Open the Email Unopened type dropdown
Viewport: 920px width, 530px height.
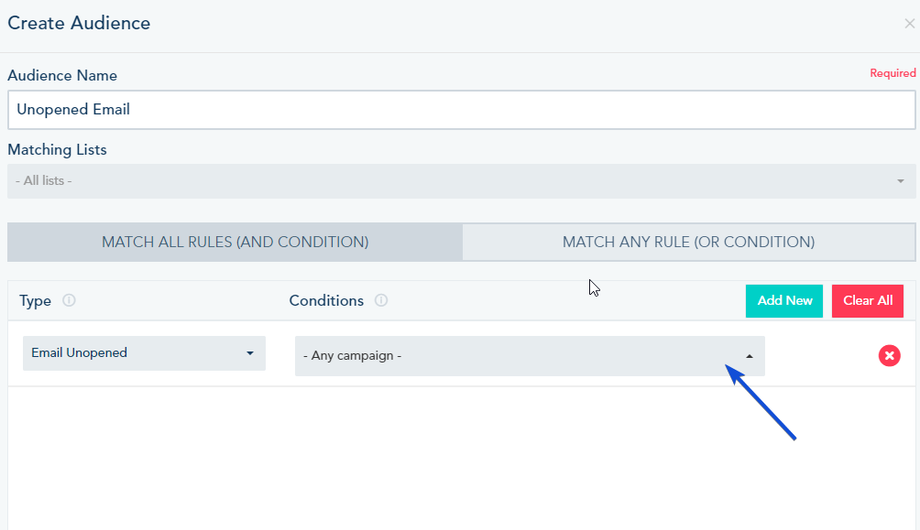pyautogui.click(x=144, y=353)
